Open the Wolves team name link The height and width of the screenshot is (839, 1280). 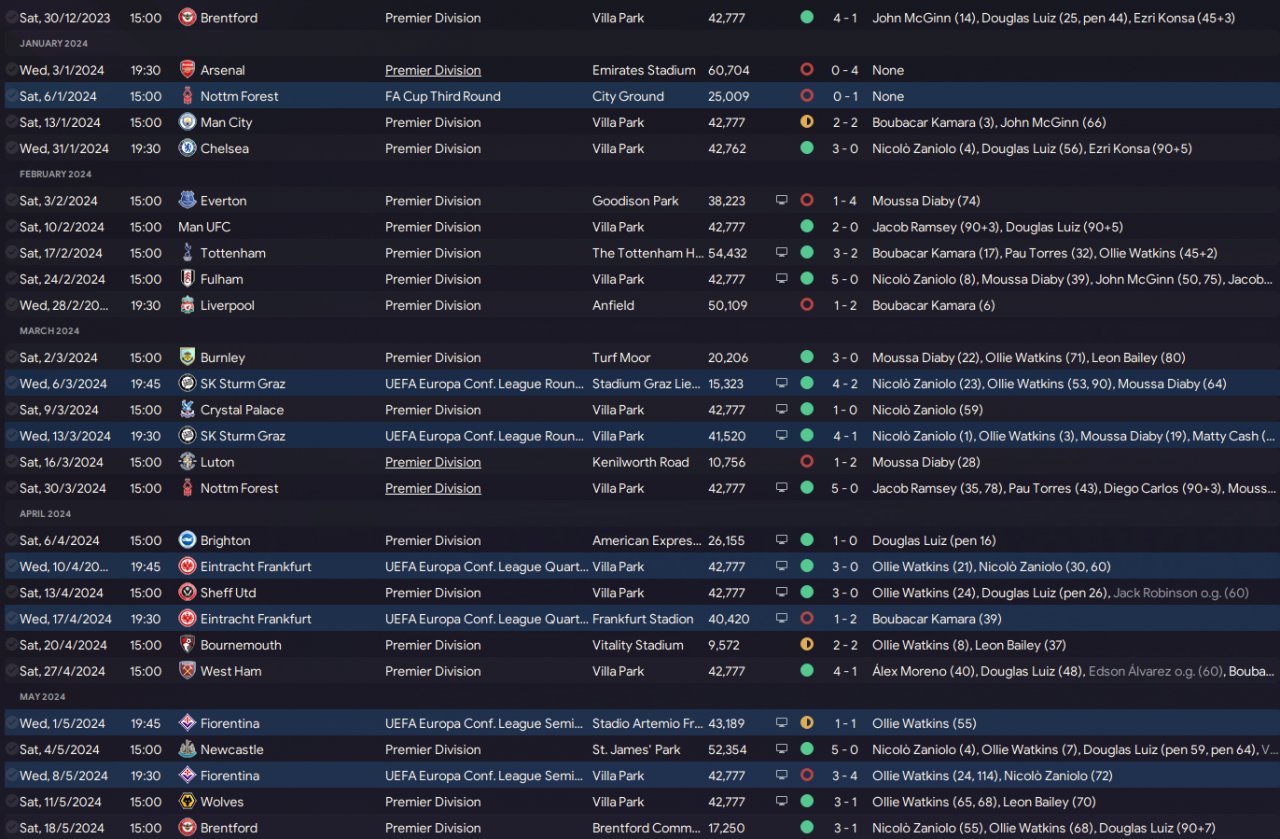[x=222, y=801]
